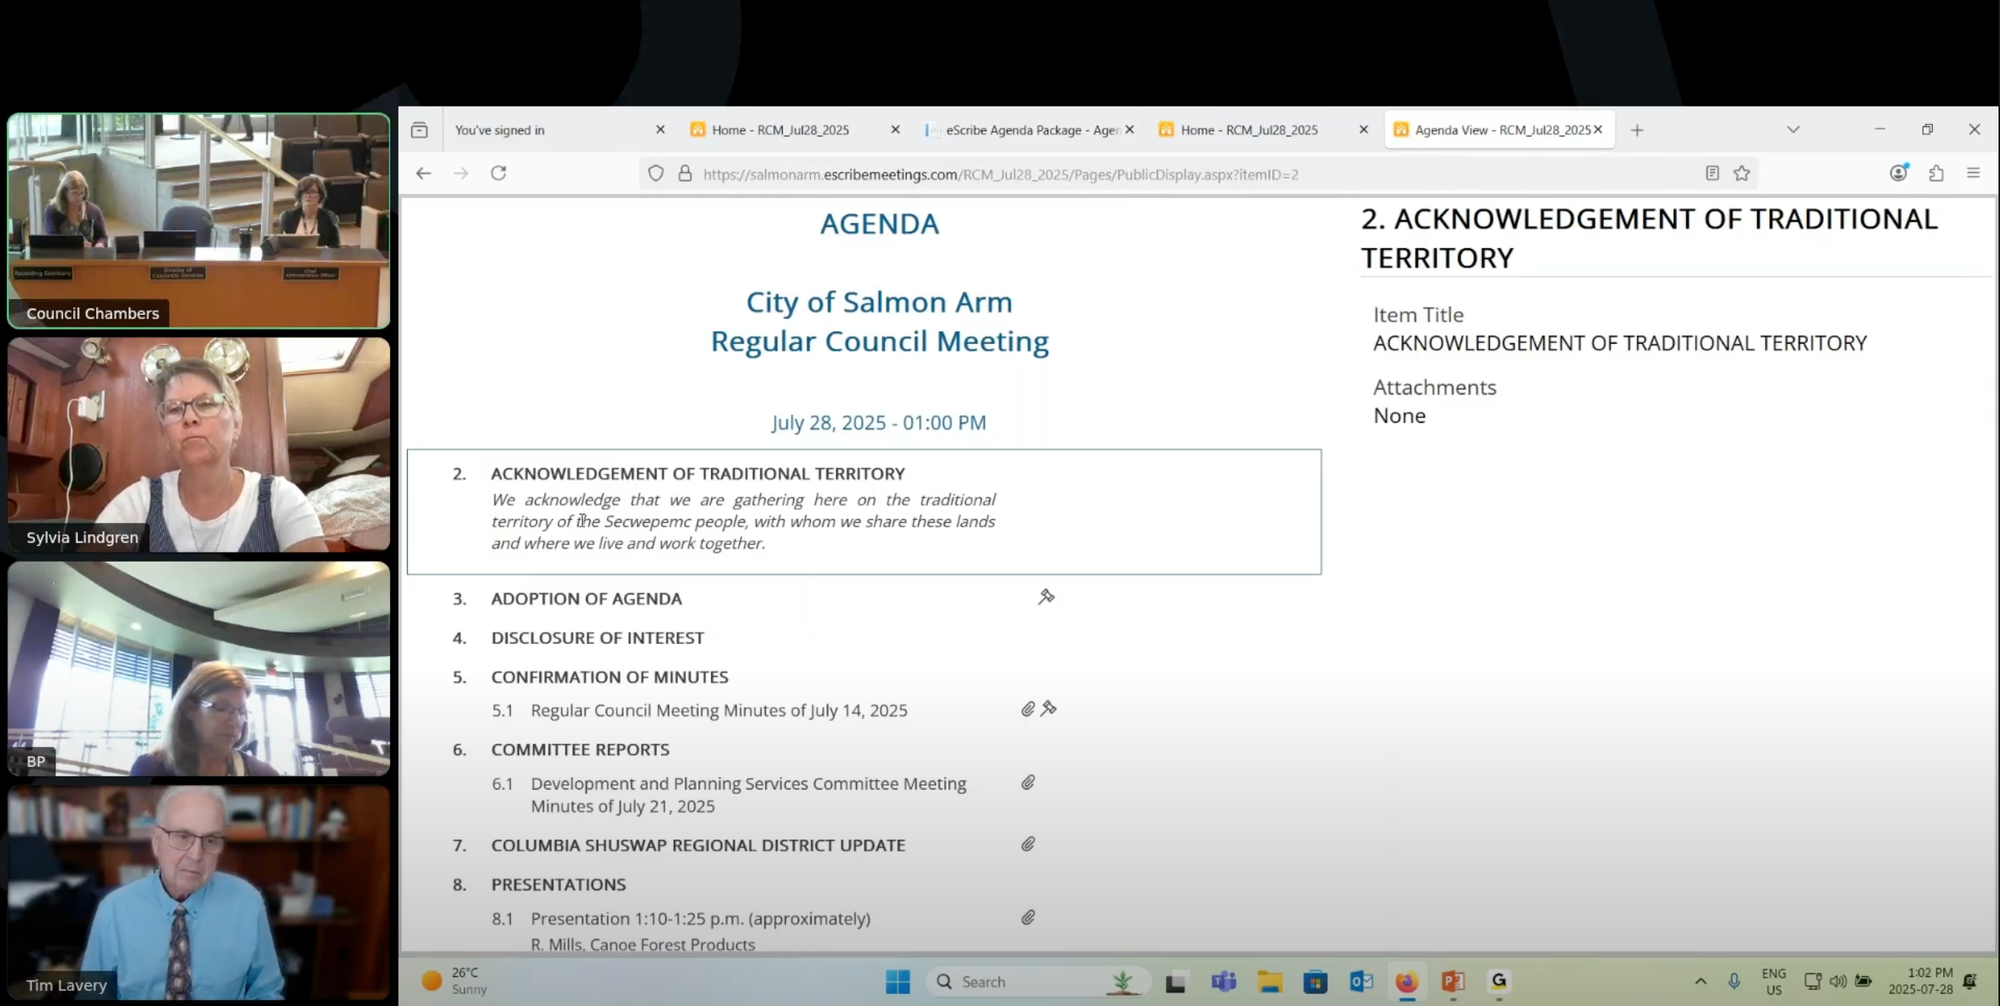Open the Firefox application menu
This screenshot has width=2000, height=1006.
pos(1975,173)
